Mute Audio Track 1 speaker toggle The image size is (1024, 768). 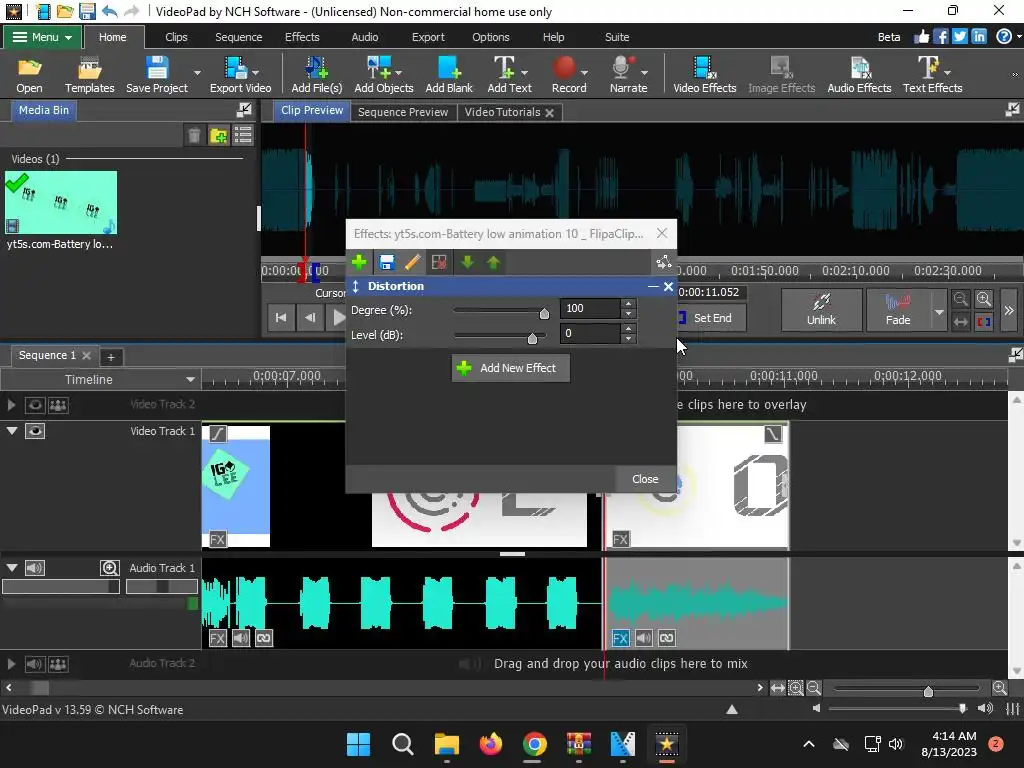point(35,568)
